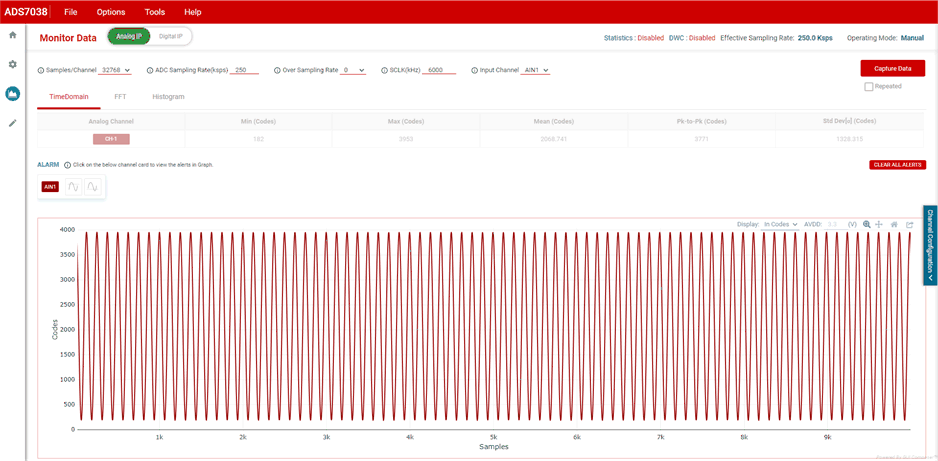Expand the Input Channel AIN1 dropdown
This screenshot has height=461, width=938.
(x=536, y=71)
